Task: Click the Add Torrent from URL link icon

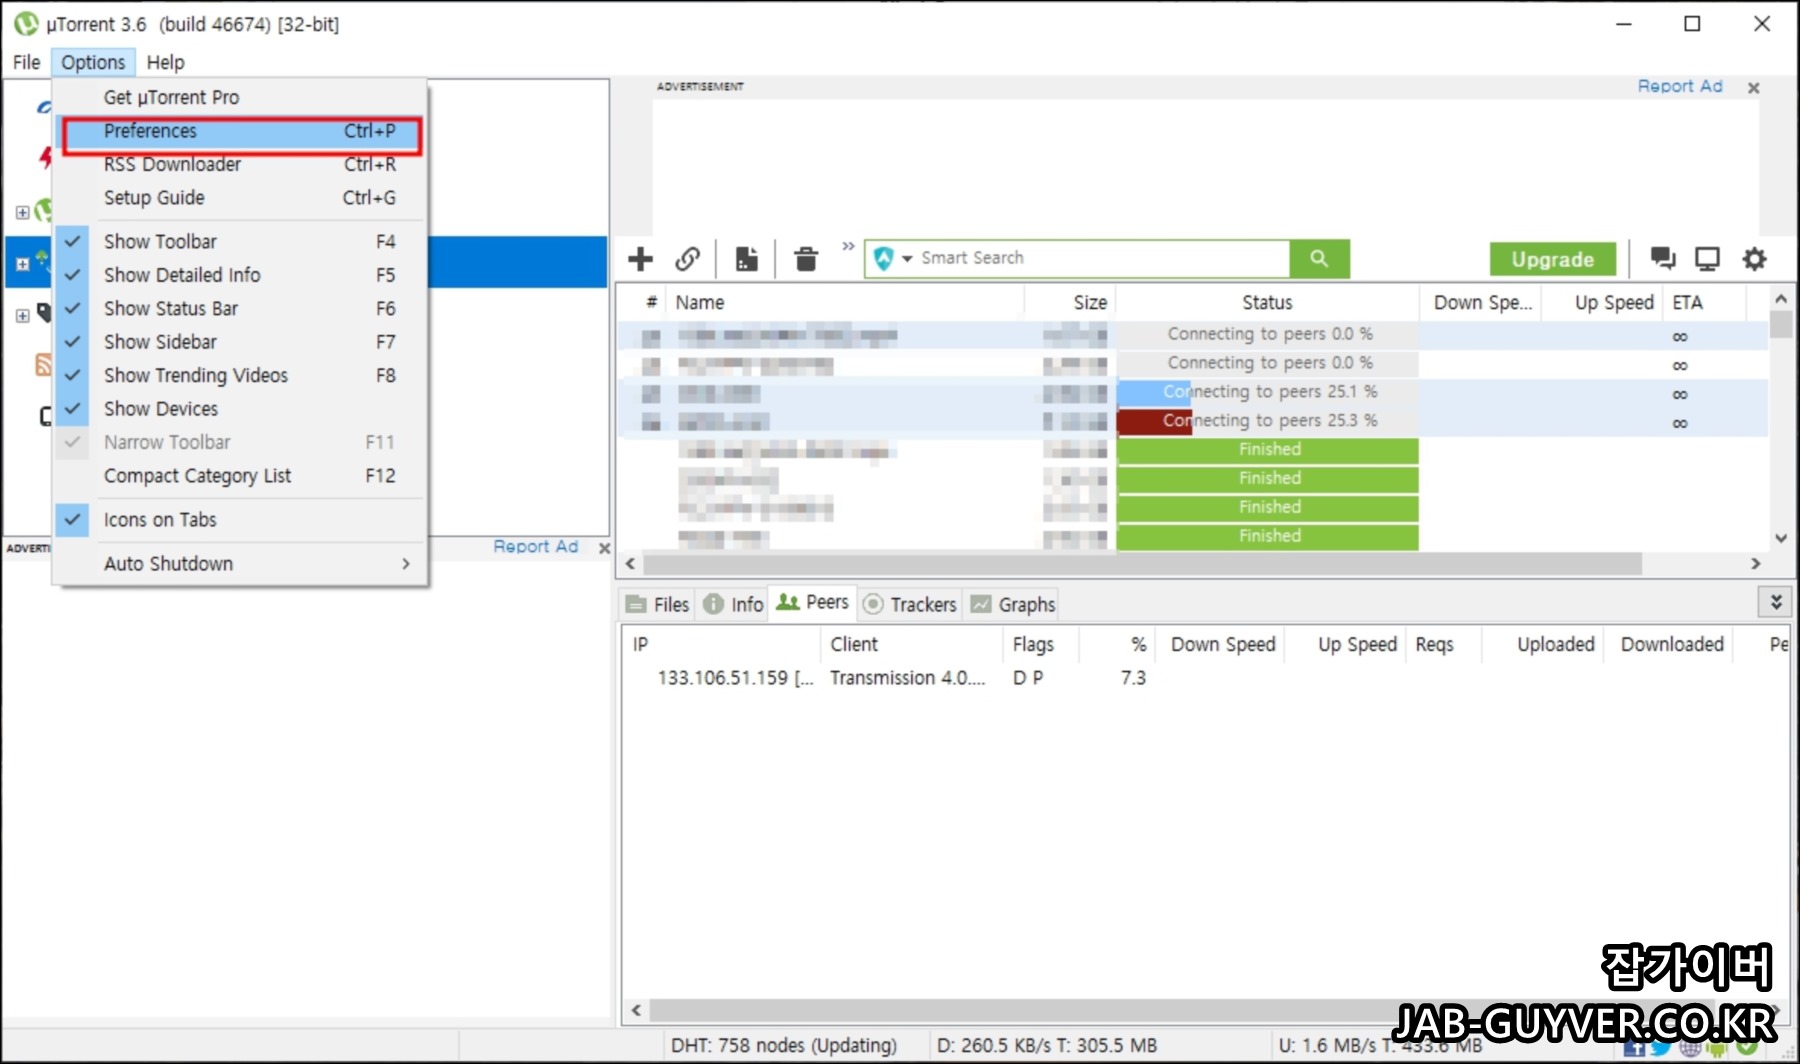Action: click(x=687, y=259)
